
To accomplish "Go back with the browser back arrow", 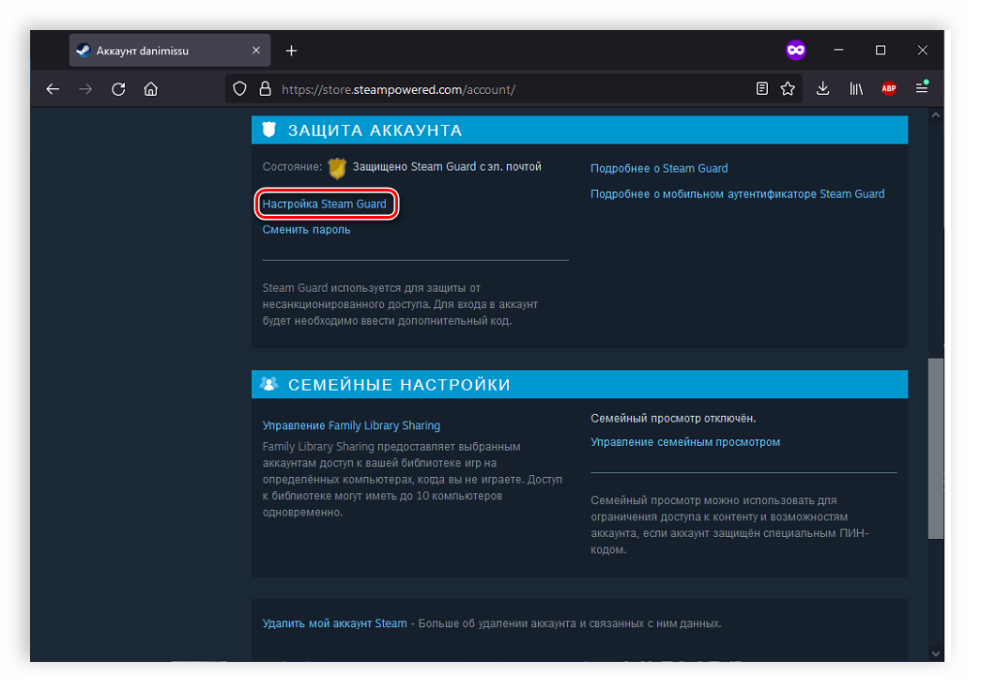I will click(53, 89).
